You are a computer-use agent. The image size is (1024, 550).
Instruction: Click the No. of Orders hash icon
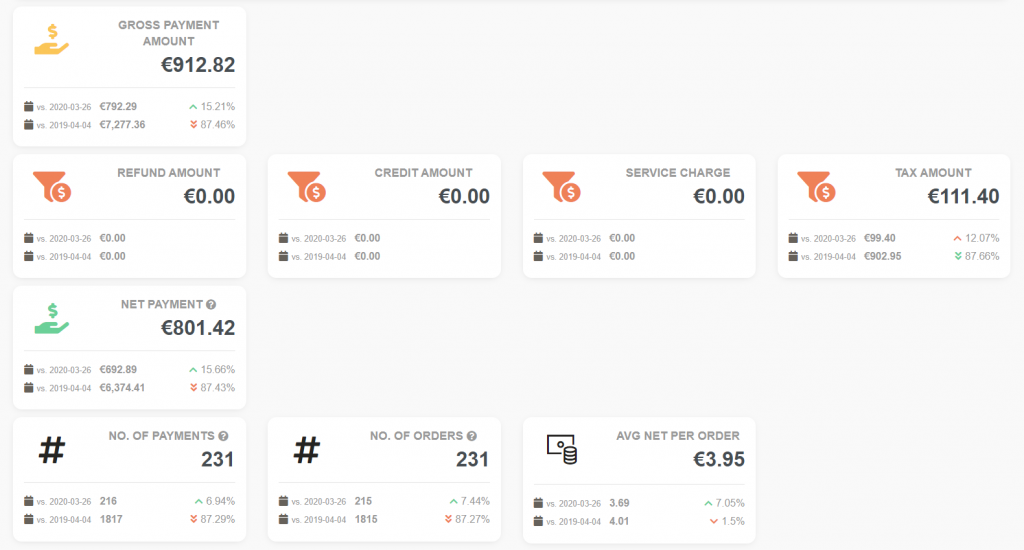click(307, 450)
